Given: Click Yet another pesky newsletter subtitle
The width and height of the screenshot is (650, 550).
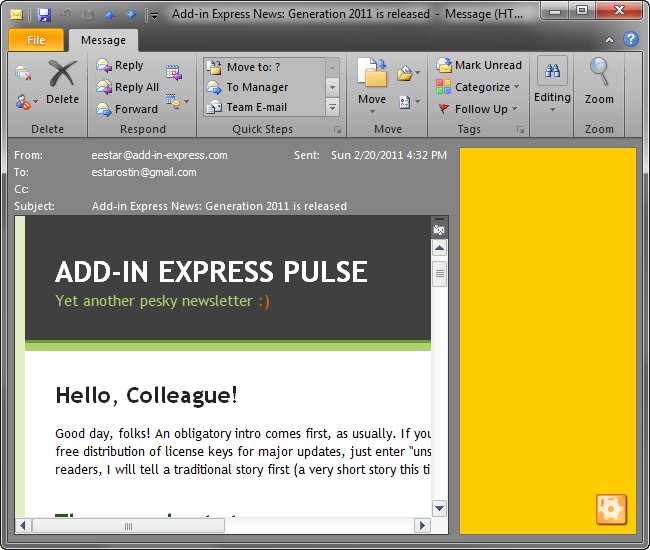Looking at the screenshot, I should coord(162,301).
